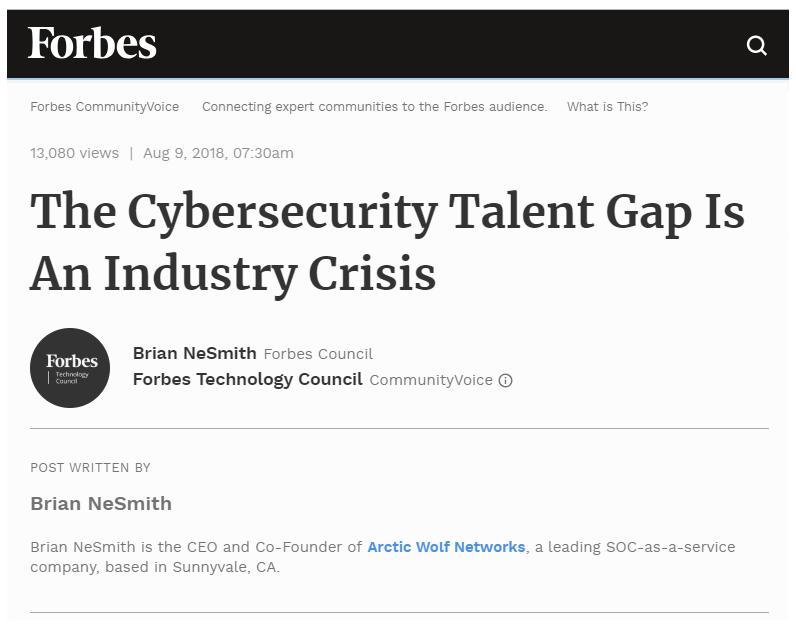Select the Brian NeSmith heading under Post Written By
This screenshot has width=796, height=628.
[101, 504]
